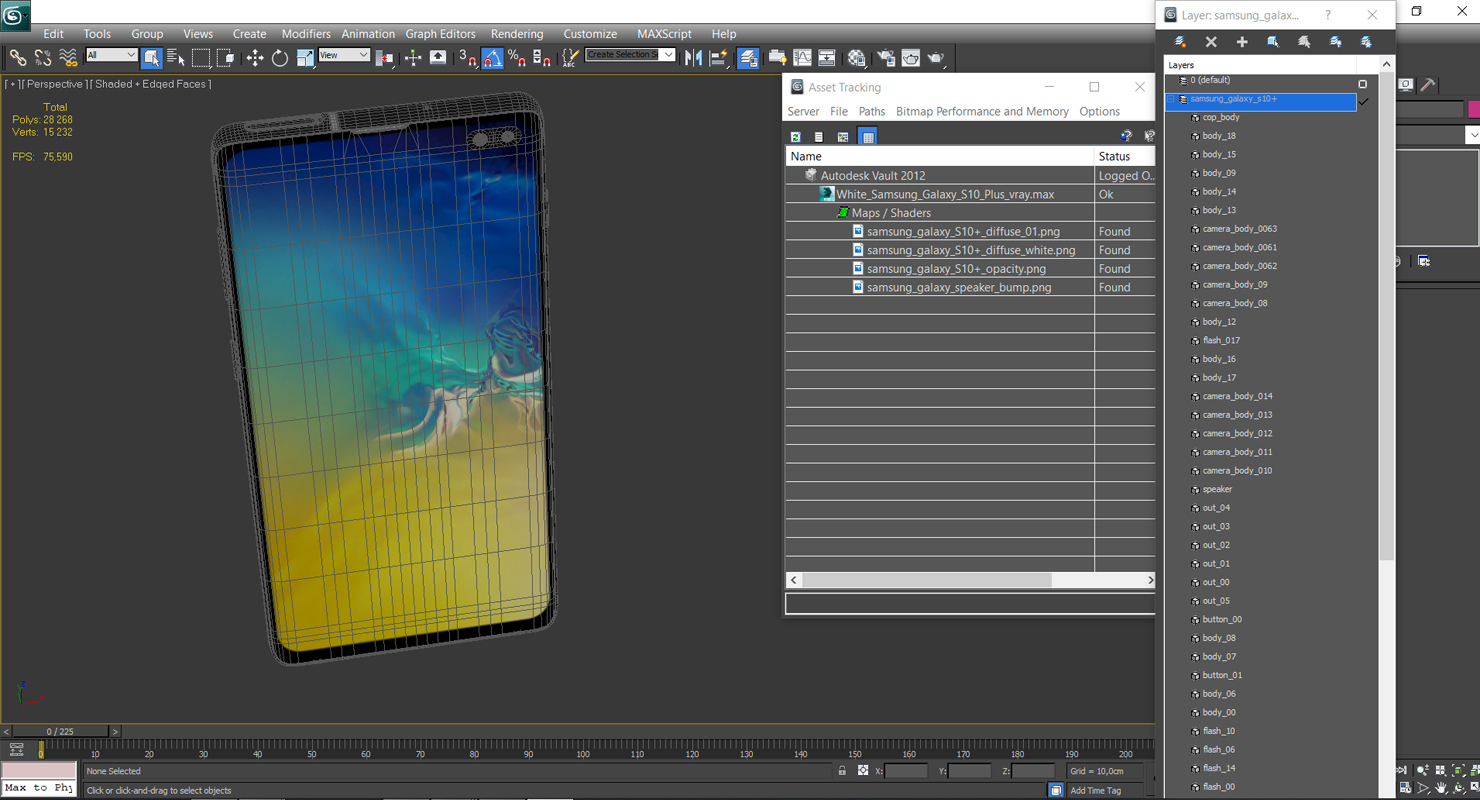1480x800 pixels.
Task: Click the X coordinate input field
Action: [906, 771]
